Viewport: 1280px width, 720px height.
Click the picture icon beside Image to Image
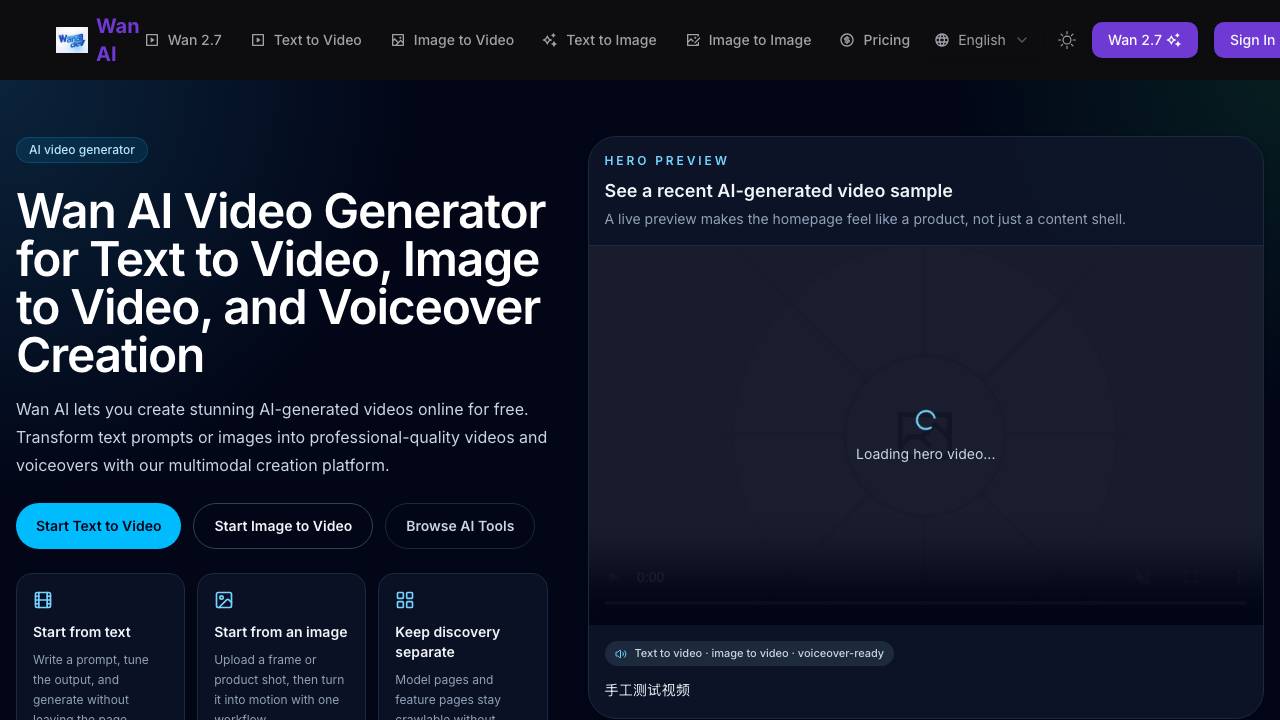[x=693, y=40]
